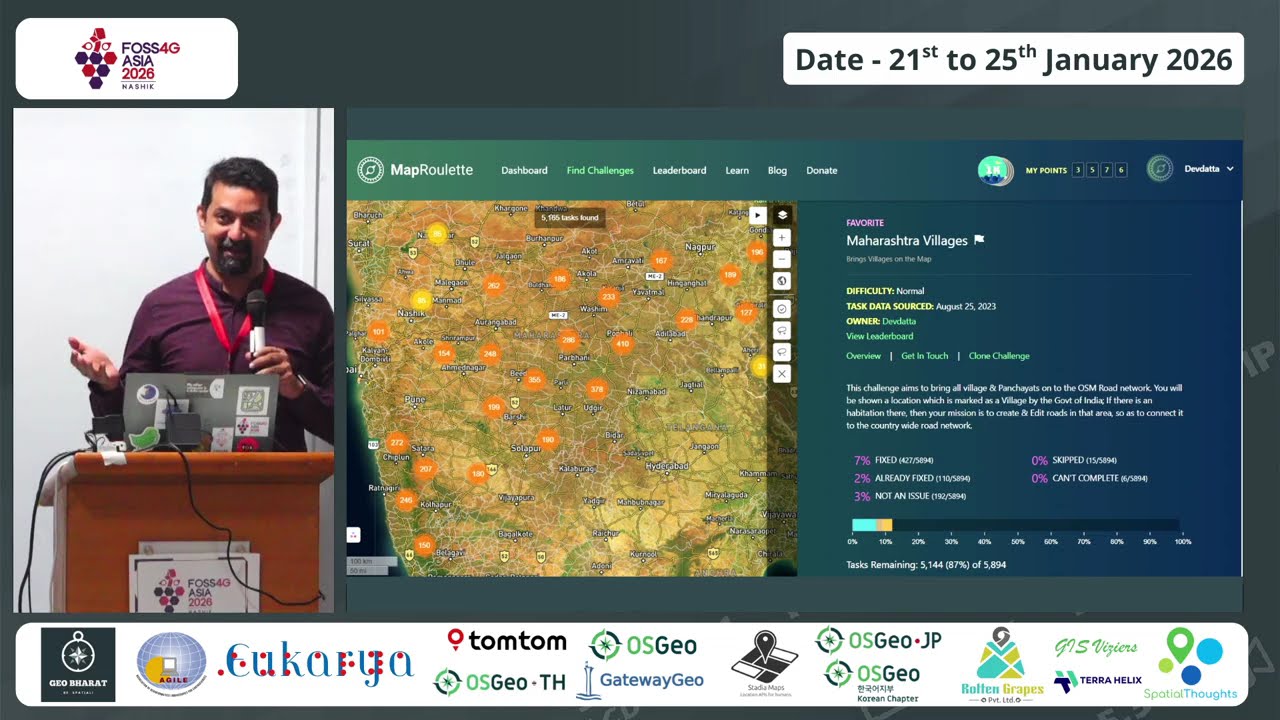Open the Blog link in navigation

point(777,170)
